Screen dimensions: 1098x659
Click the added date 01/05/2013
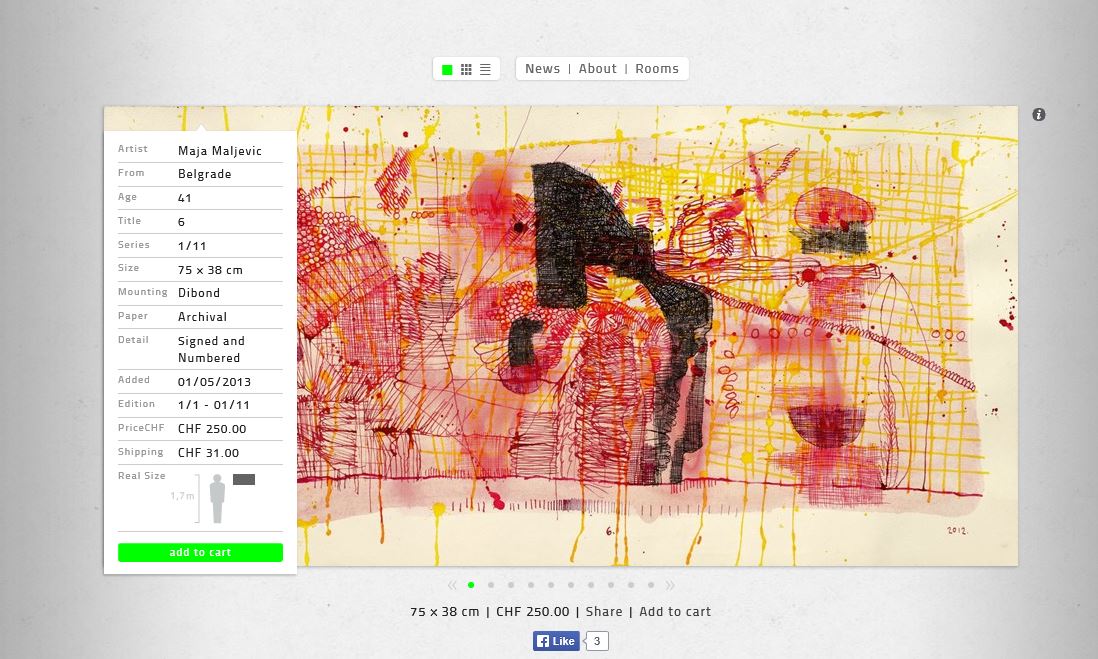[214, 382]
